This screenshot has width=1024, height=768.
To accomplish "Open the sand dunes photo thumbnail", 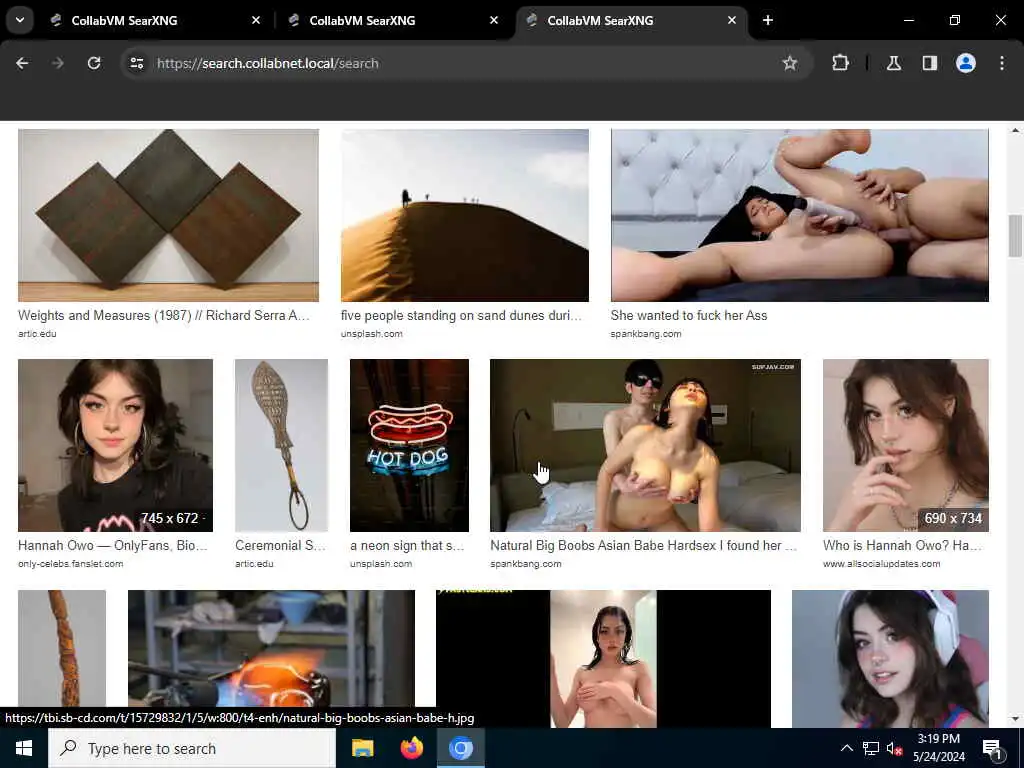I will pos(464,215).
